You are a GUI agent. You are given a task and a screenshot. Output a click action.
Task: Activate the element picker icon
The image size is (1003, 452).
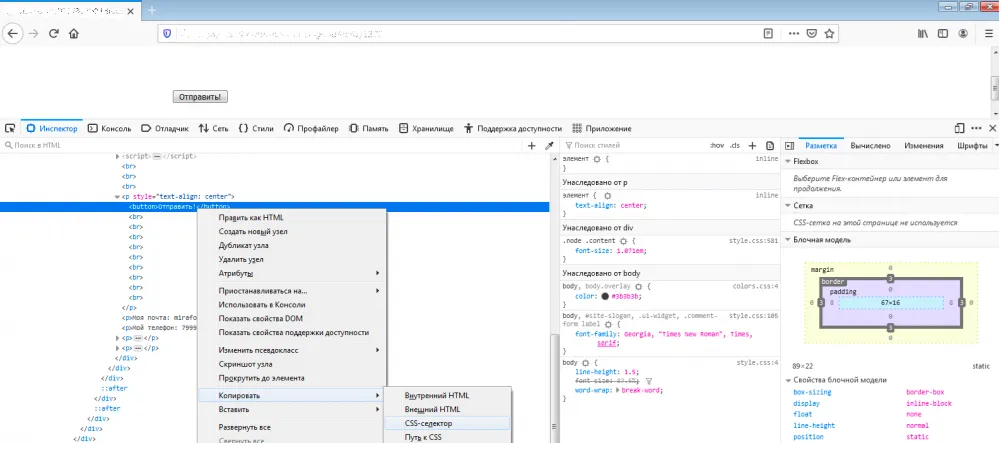10,129
